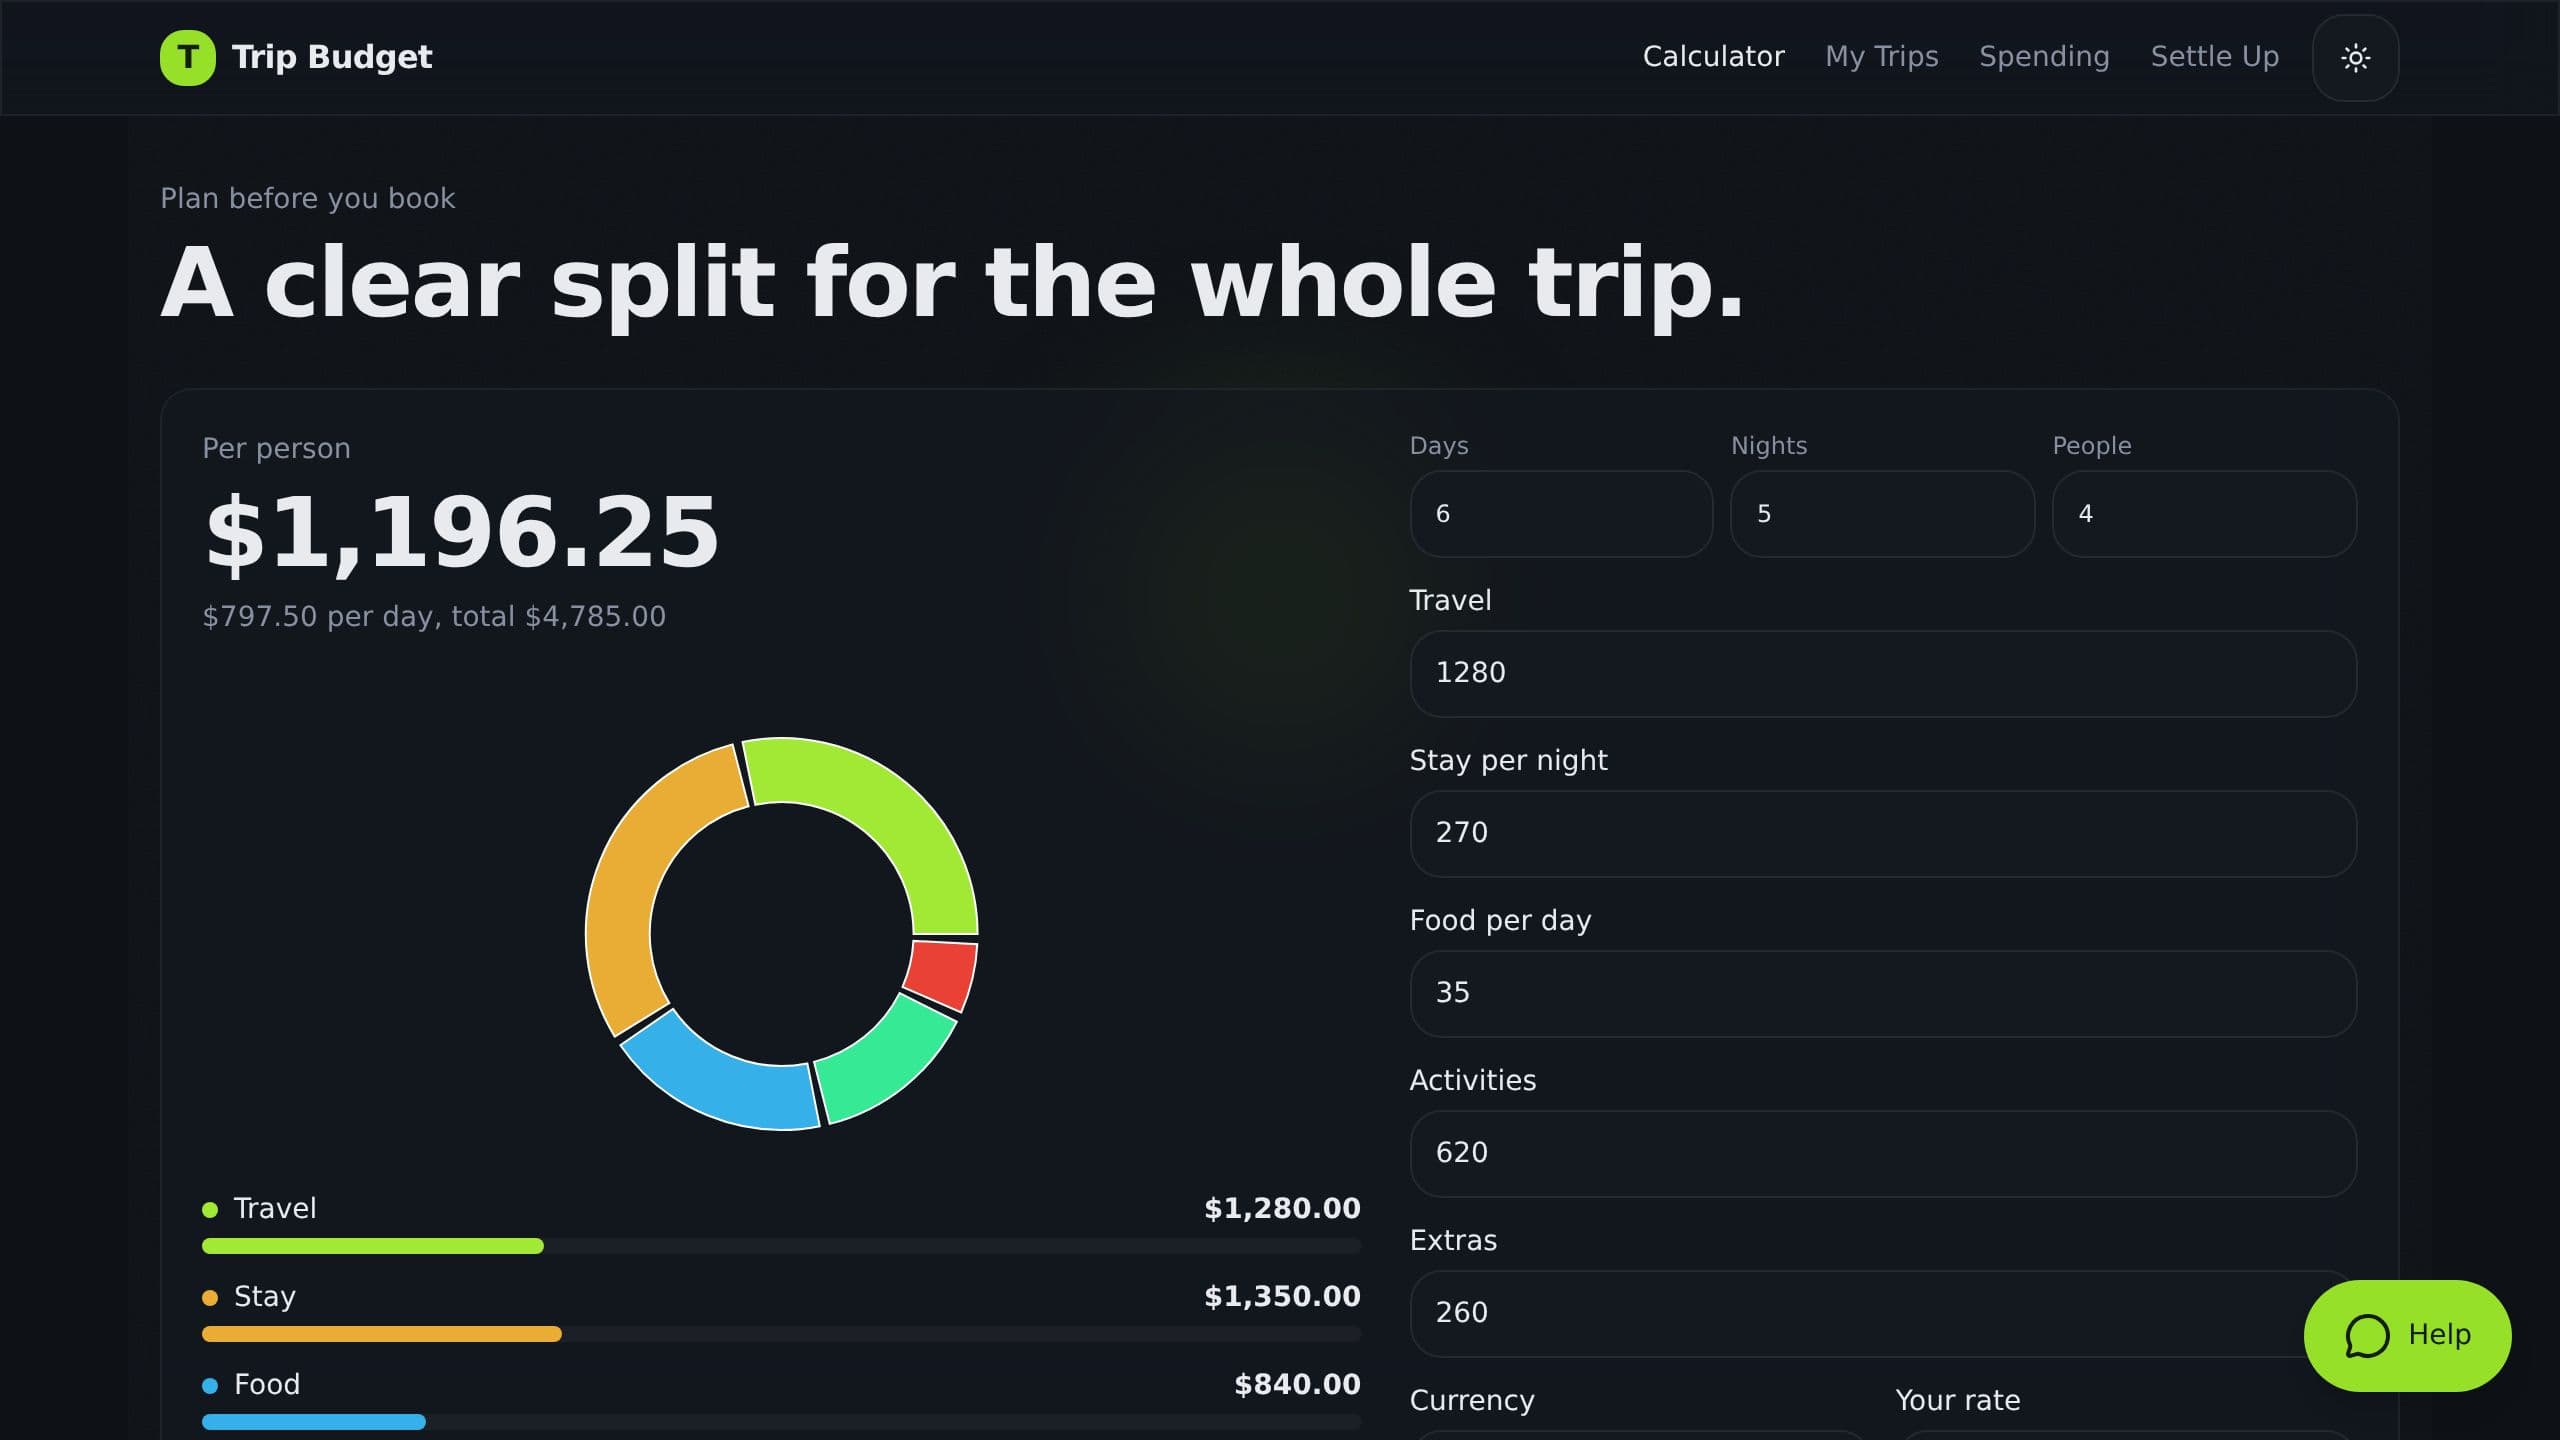
Task: Click the $1,350.00 Stay amount
Action: (x=1282, y=1297)
